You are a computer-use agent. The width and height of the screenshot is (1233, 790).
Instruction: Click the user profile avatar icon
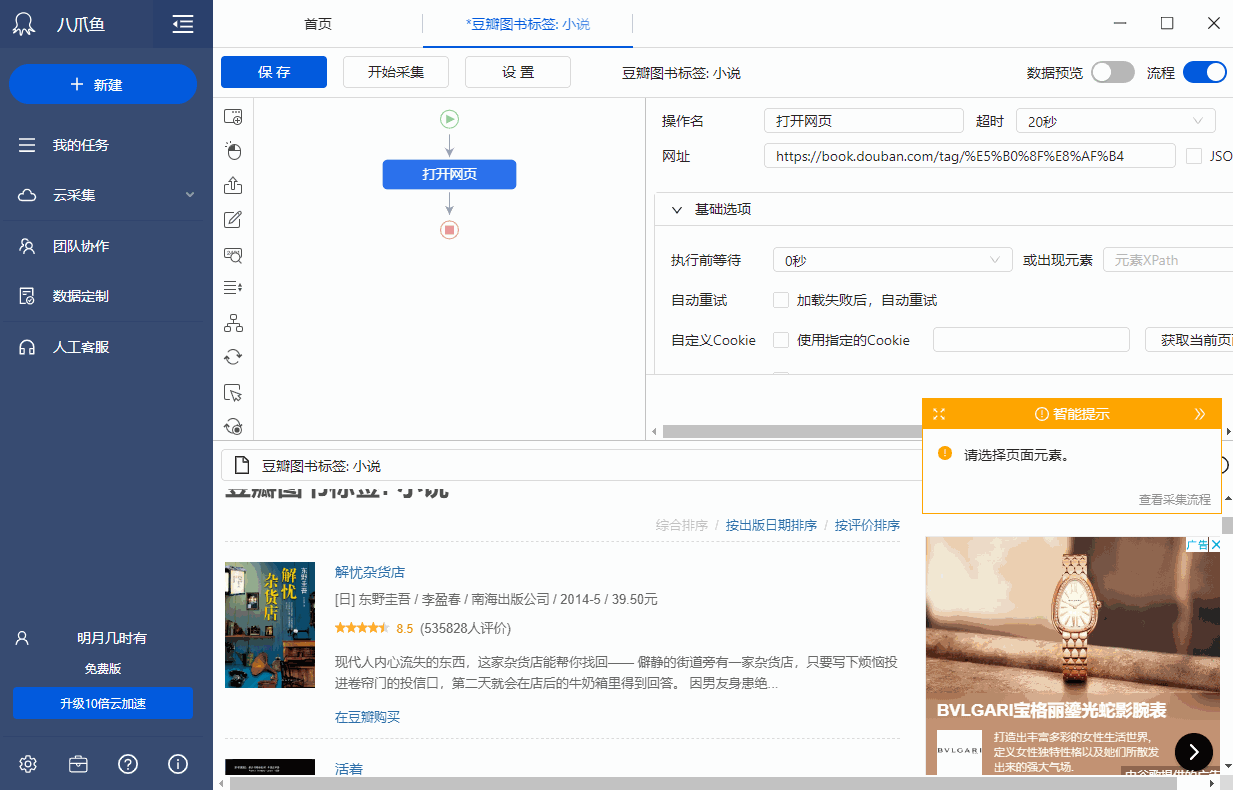[x=22, y=638]
